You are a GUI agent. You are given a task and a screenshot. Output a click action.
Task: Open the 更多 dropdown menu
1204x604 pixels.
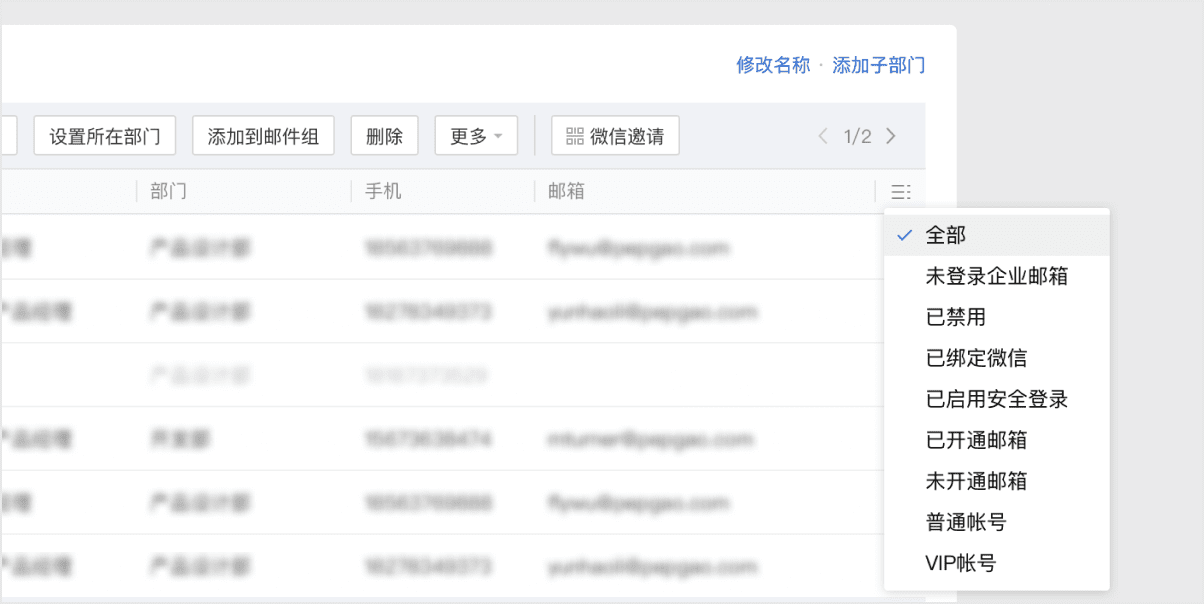point(476,135)
